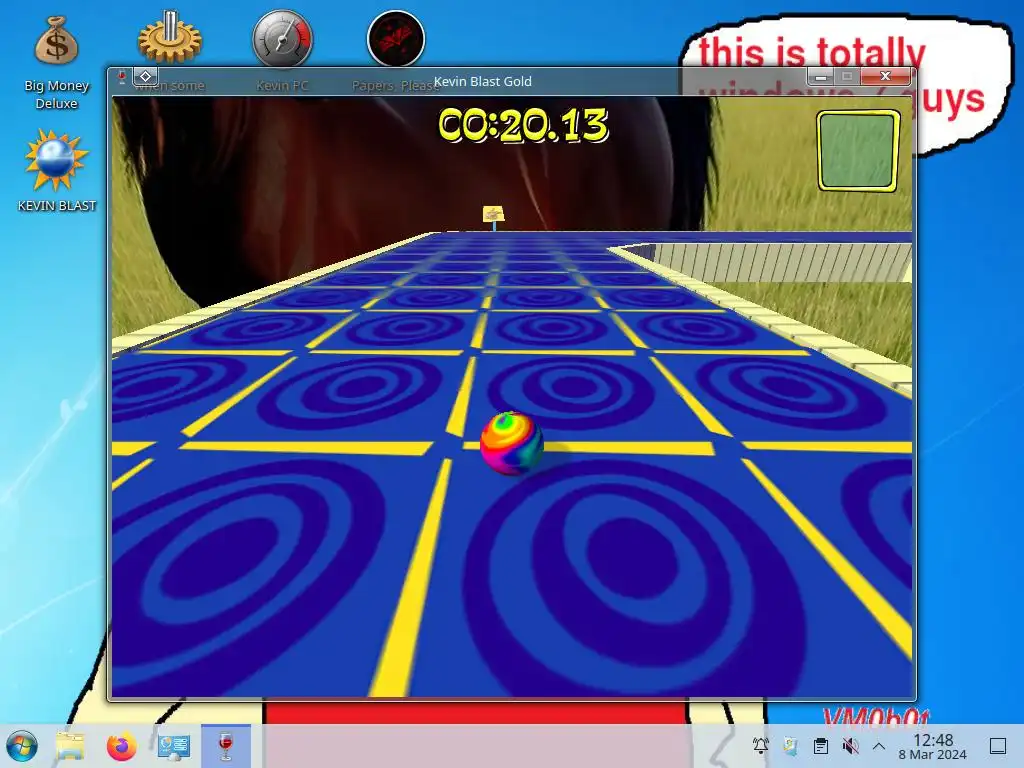Image resolution: width=1024 pixels, height=768 pixels.
Task: Open the system settings taskbar icon
Action: tap(174, 746)
